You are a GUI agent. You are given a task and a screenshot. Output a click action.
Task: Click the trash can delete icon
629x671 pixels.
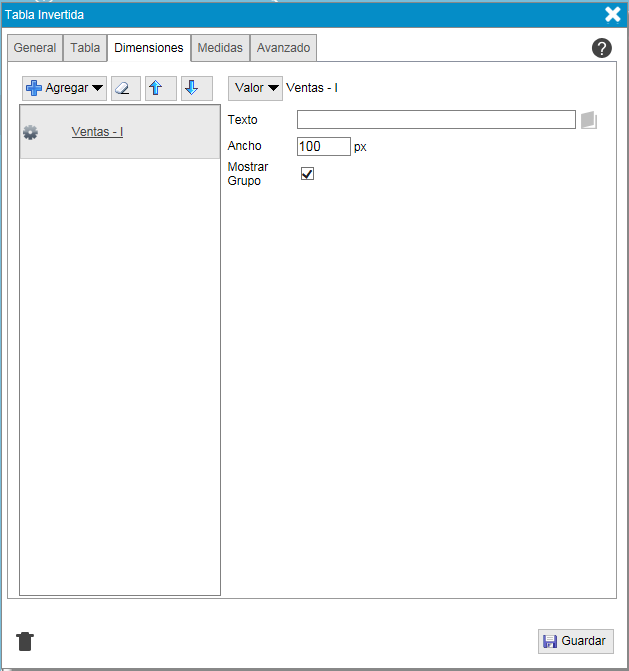pyautogui.click(x=26, y=642)
